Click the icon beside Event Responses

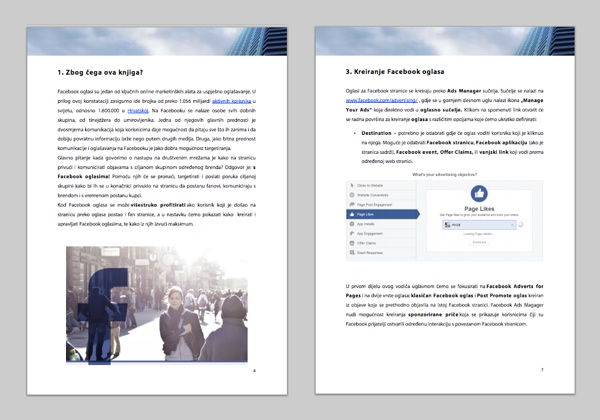click(x=352, y=252)
